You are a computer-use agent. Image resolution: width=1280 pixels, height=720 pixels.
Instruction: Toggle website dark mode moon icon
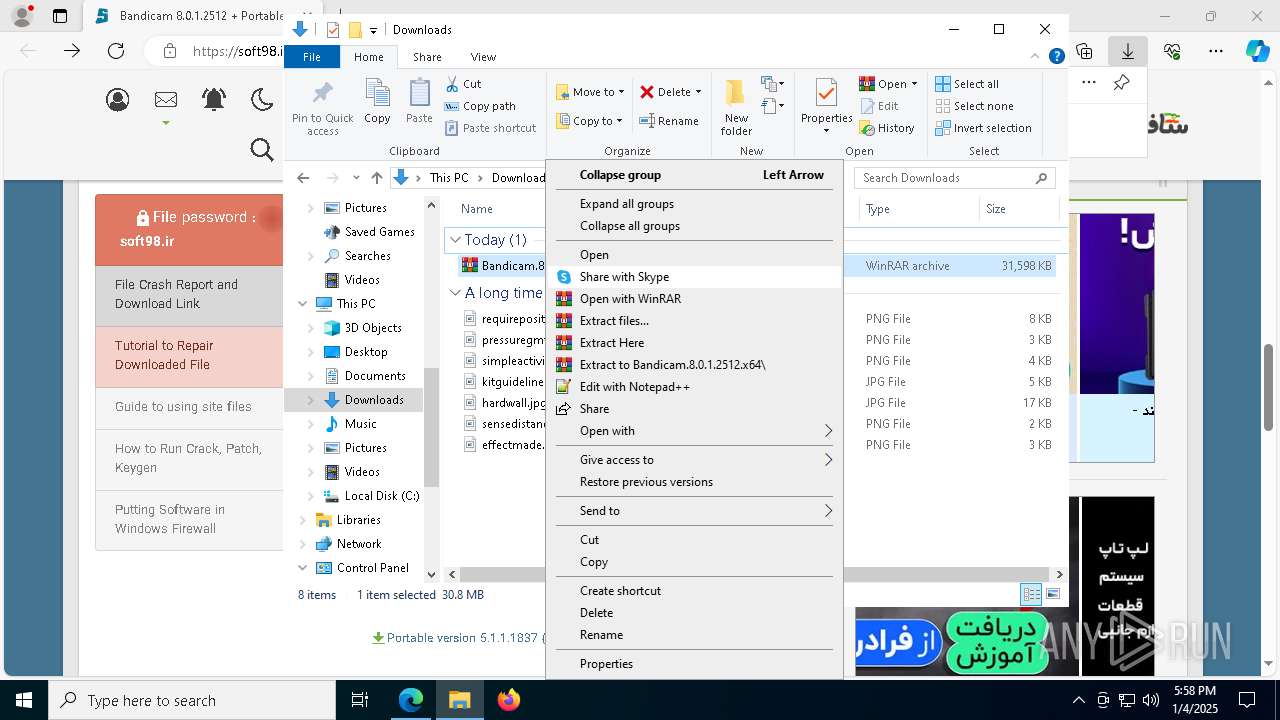click(262, 99)
